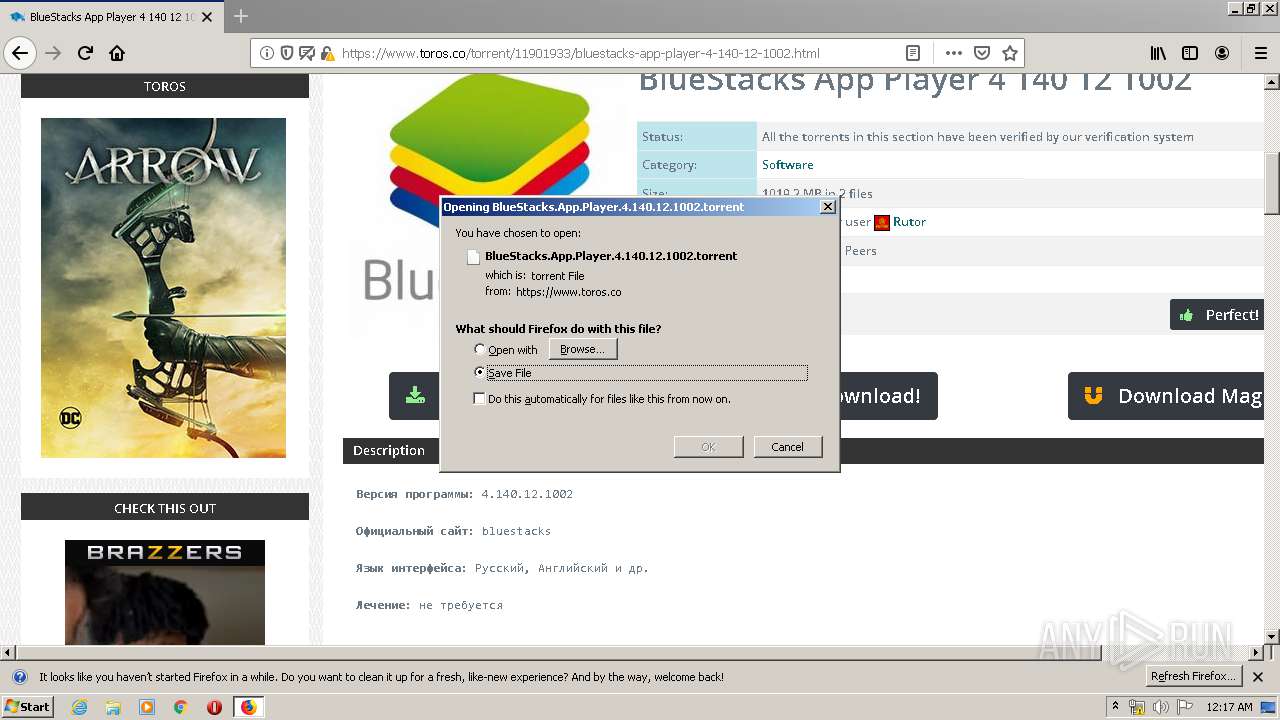Go back to the previous page
This screenshot has height=720, width=1280.
[20, 53]
